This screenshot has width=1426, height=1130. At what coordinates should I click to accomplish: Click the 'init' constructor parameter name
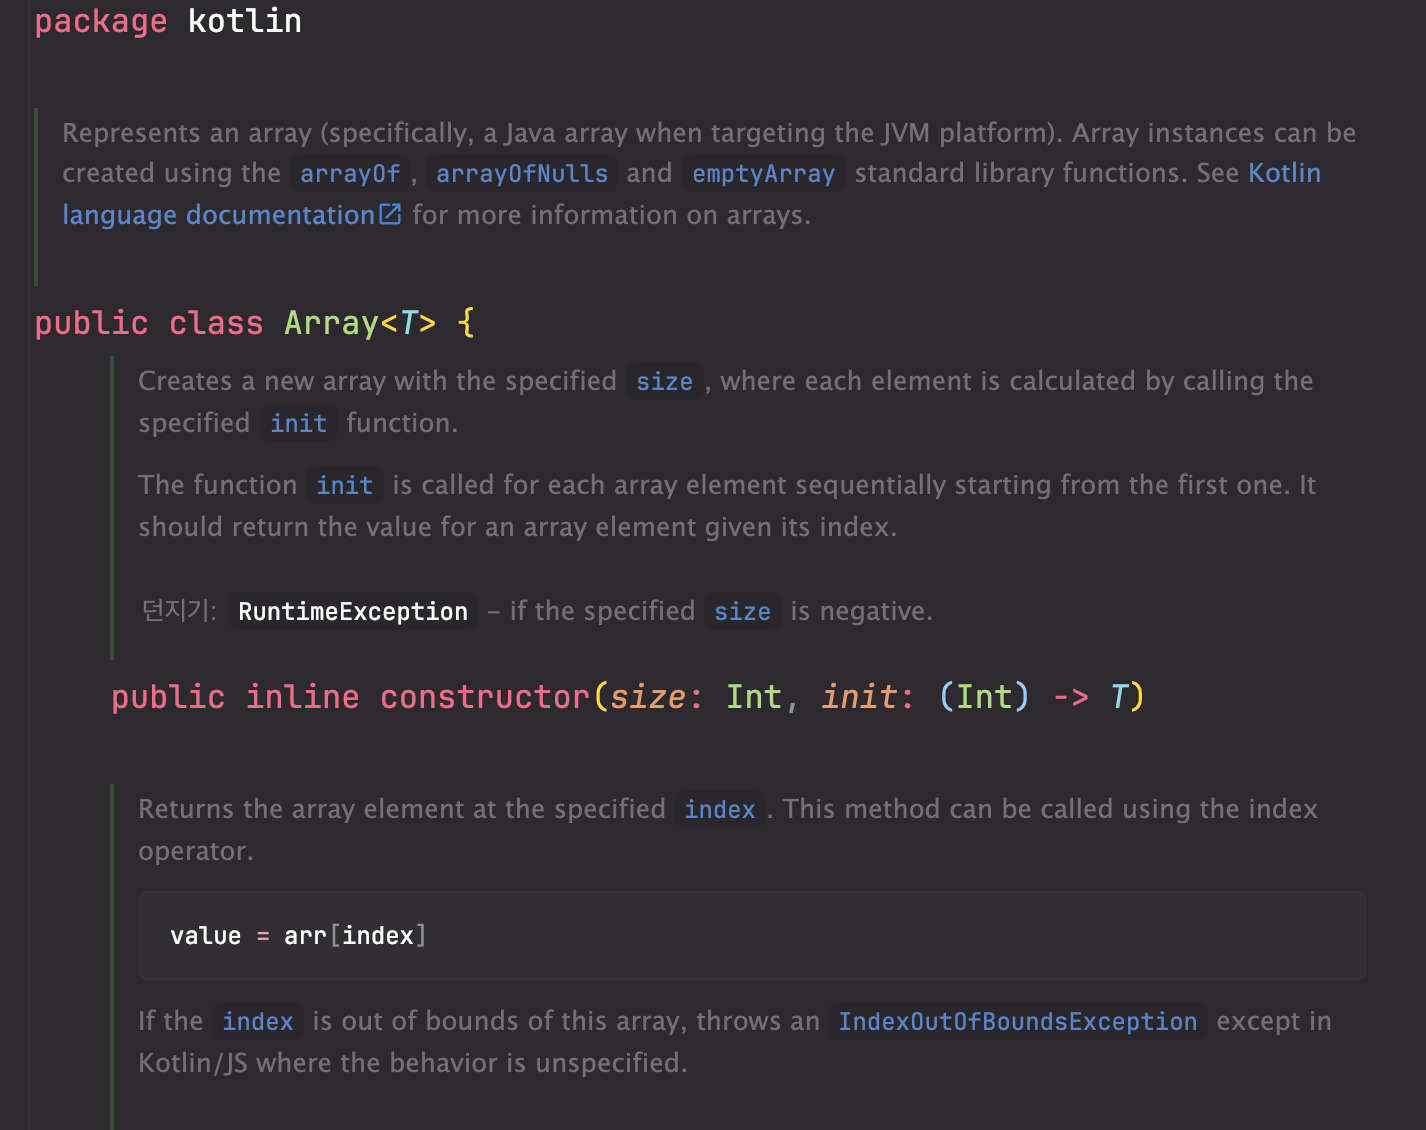point(859,696)
